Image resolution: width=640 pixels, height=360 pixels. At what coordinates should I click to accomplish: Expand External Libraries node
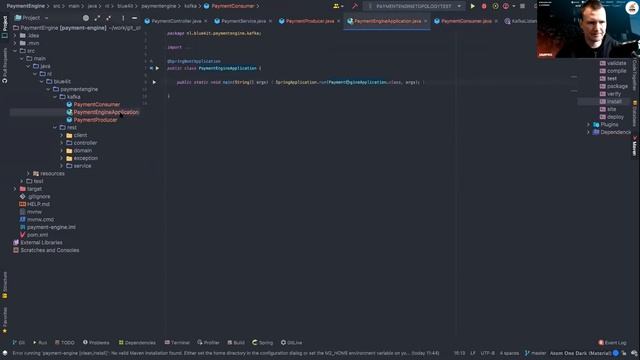[x=41, y=242]
